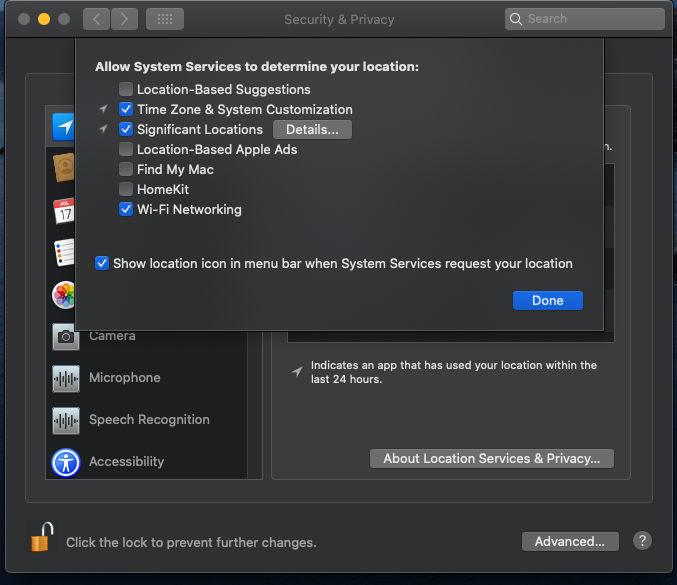The height and width of the screenshot is (585, 677).
Task: Select the Microphone icon in sidebar
Action: 66,379
